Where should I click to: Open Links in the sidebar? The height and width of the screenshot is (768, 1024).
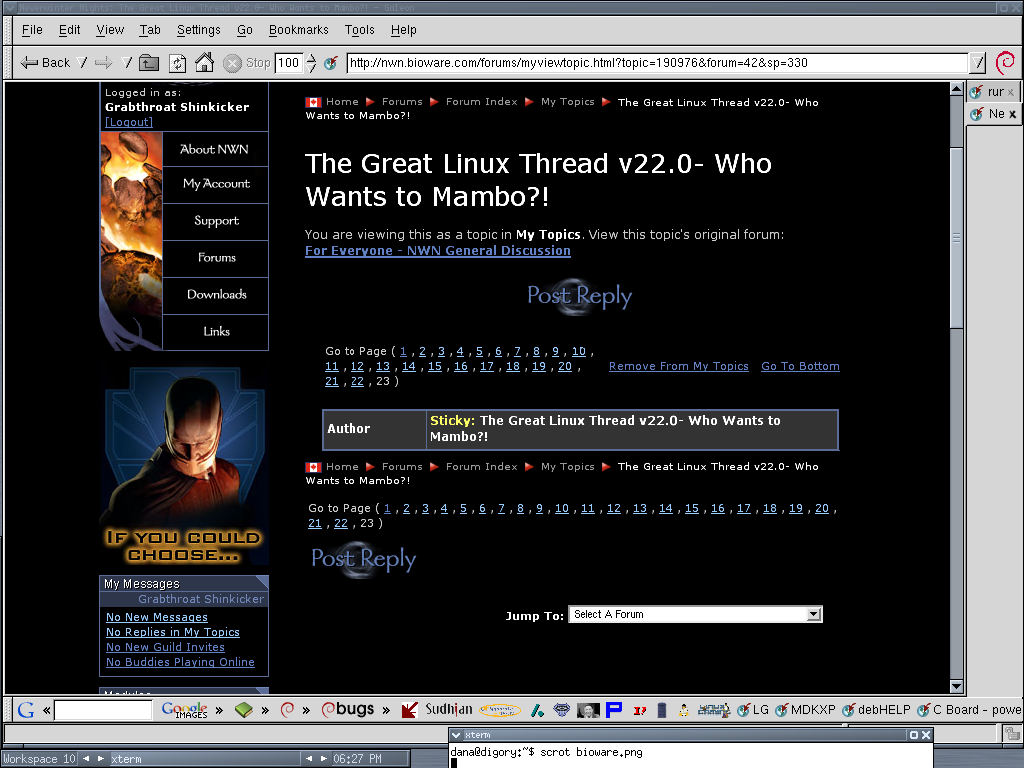click(x=216, y=332)
